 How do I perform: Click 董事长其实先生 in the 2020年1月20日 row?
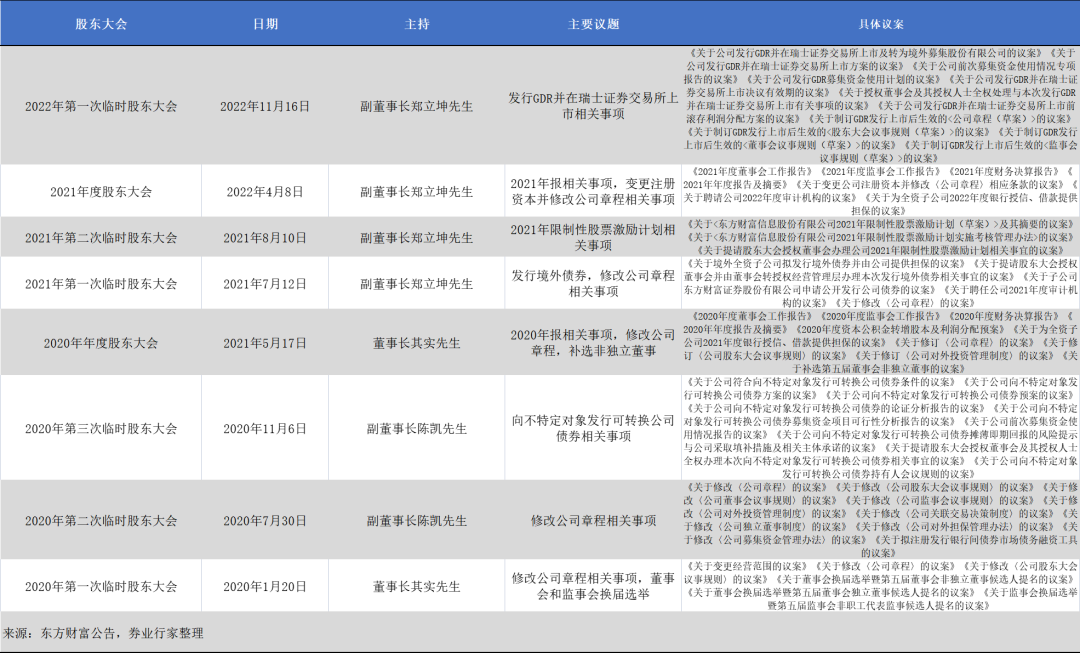coord(417,586)
